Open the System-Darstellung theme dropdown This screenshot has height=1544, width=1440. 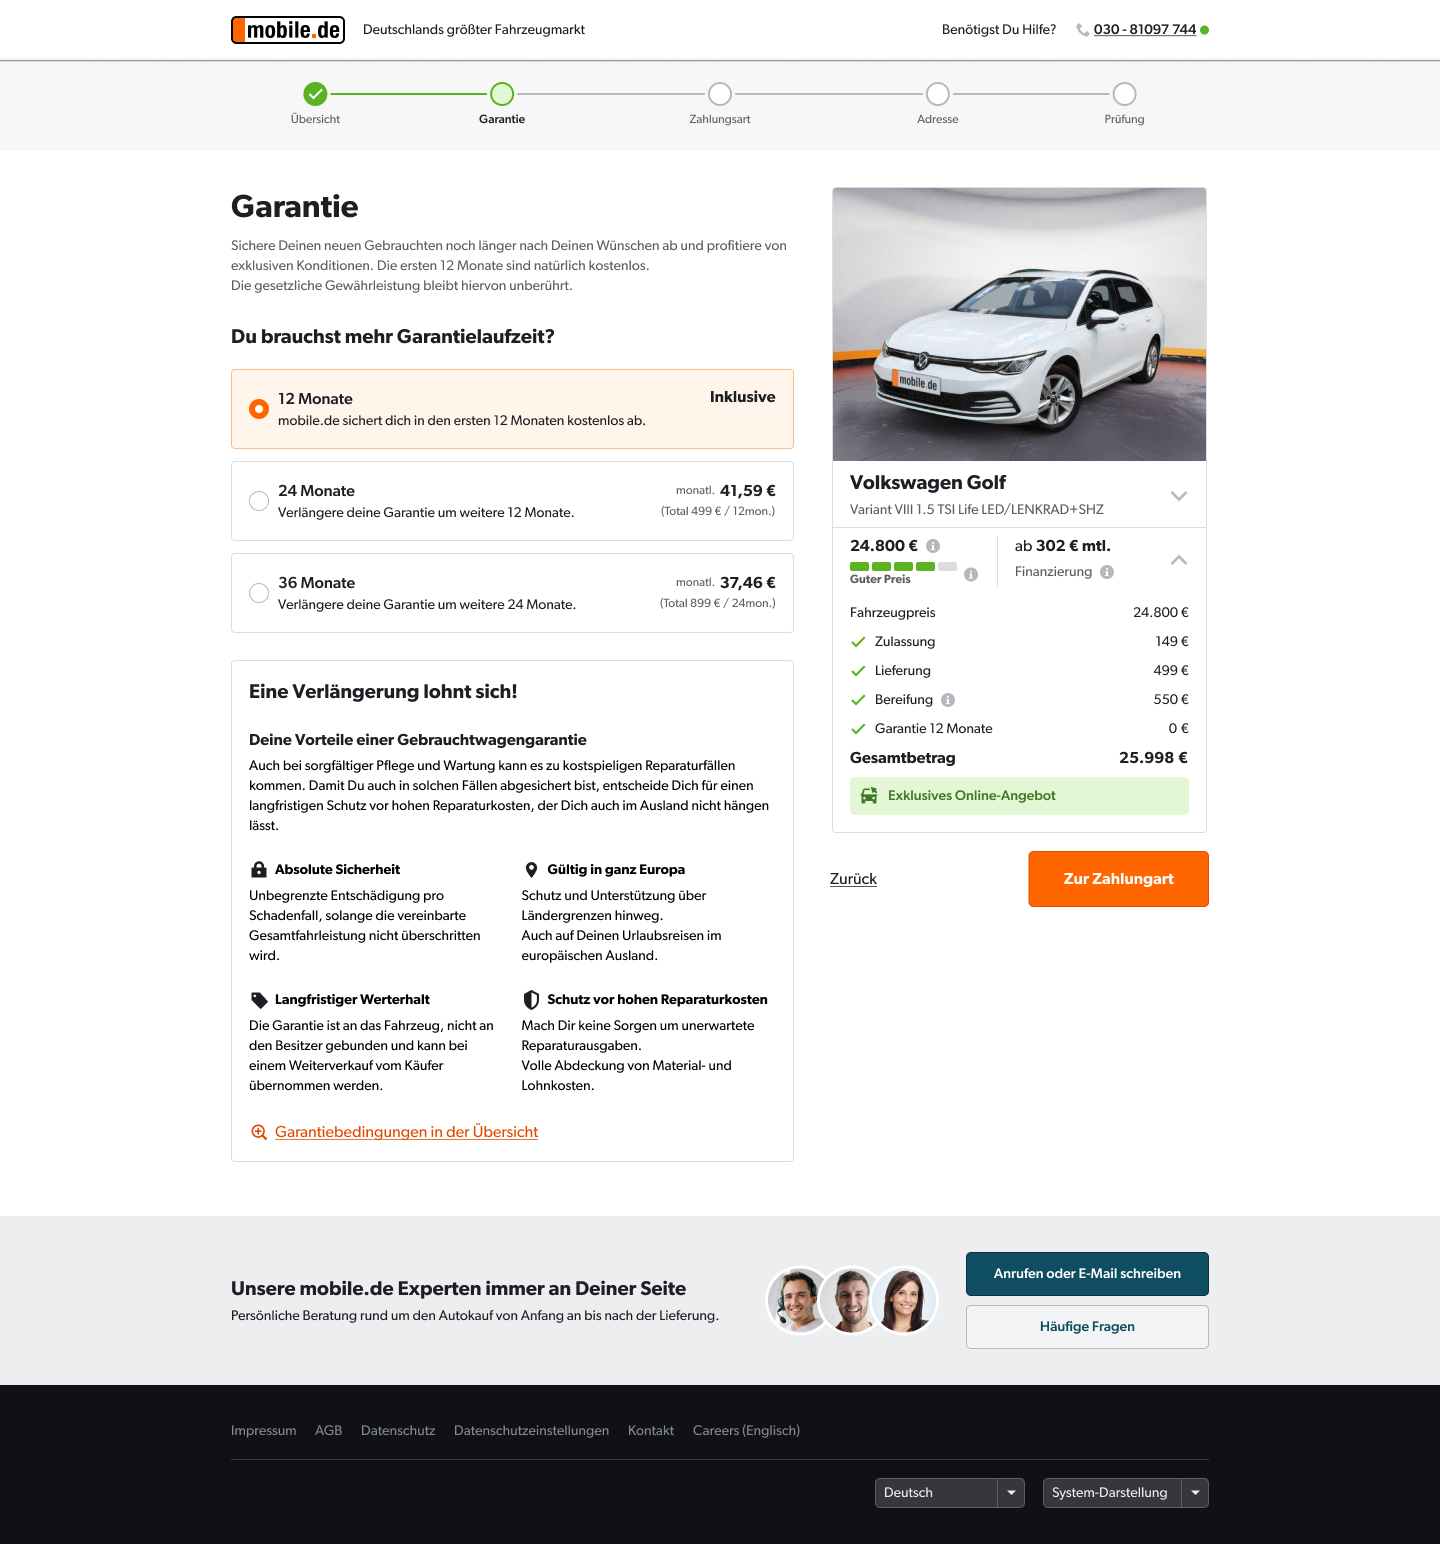point(1124,1493)
